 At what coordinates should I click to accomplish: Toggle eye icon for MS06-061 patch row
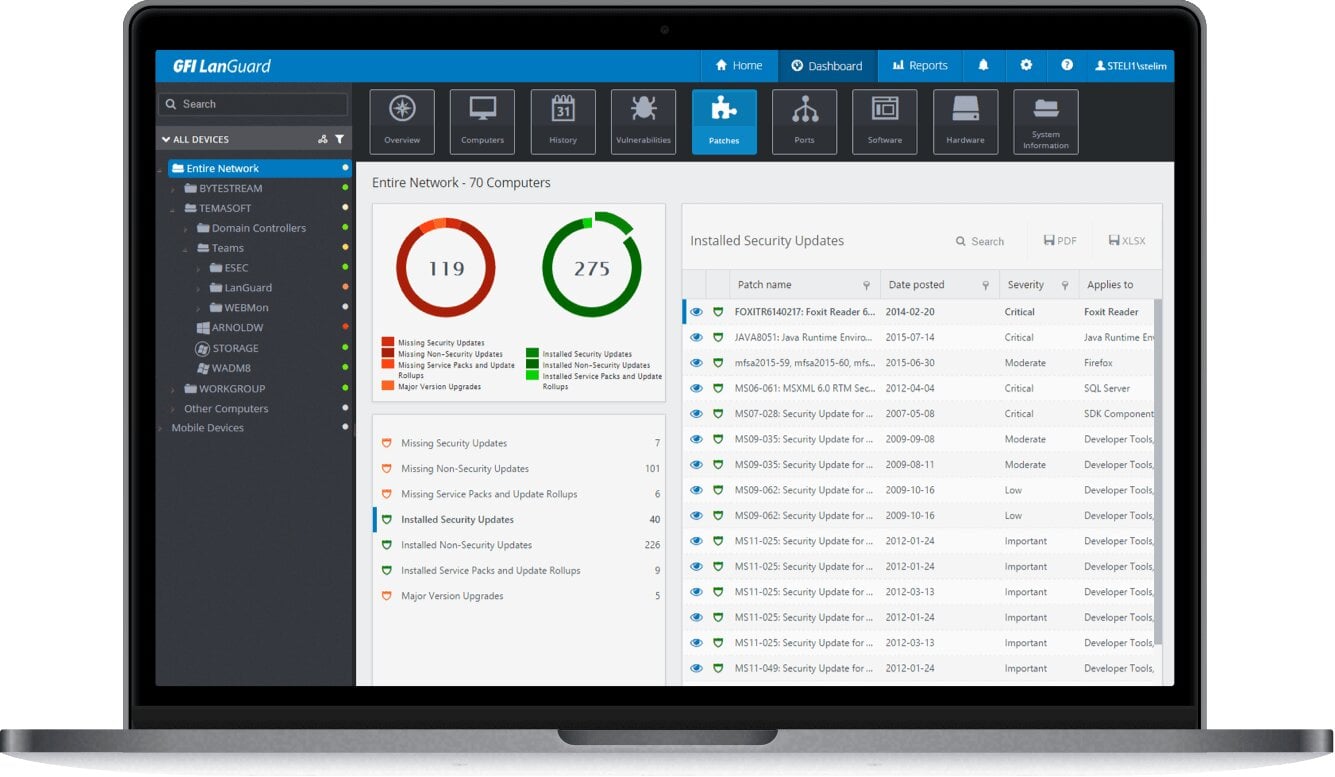[x=696, y=388]
